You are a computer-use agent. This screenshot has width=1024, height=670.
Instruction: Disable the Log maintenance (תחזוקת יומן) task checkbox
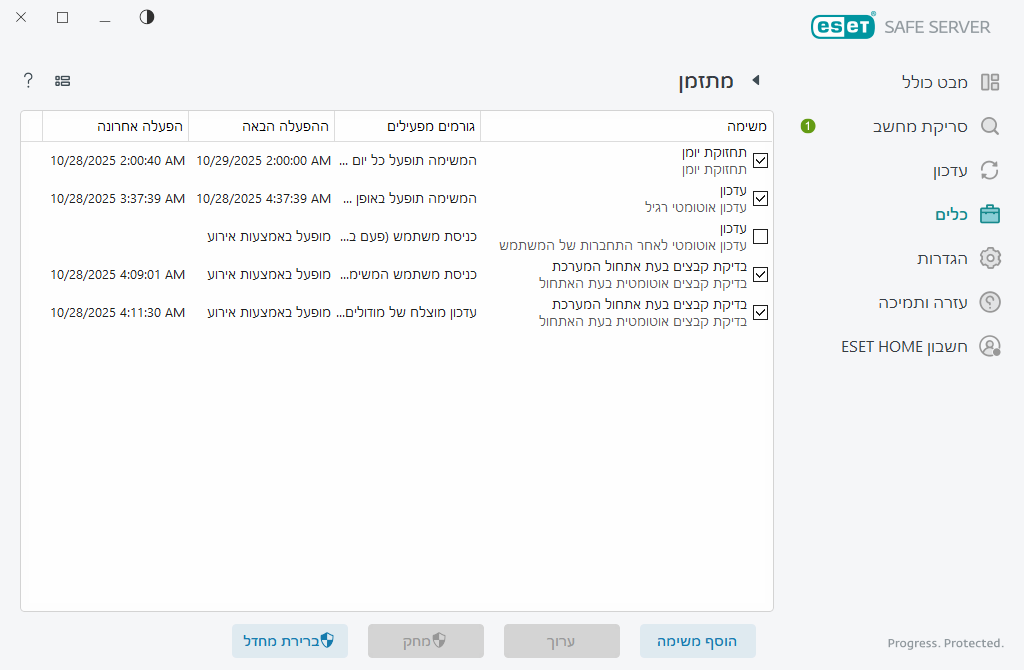click(760, 160)
